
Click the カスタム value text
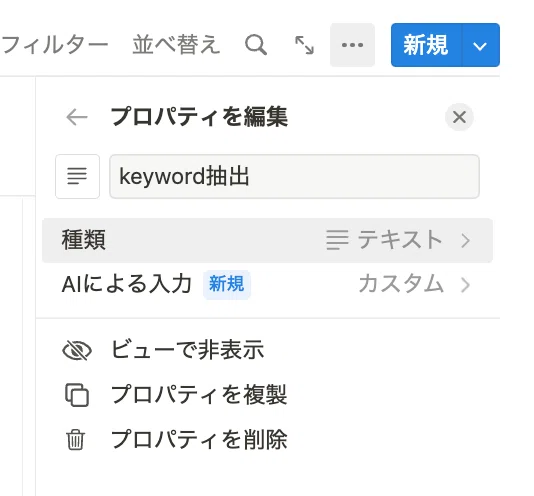(x=401, y=284)
